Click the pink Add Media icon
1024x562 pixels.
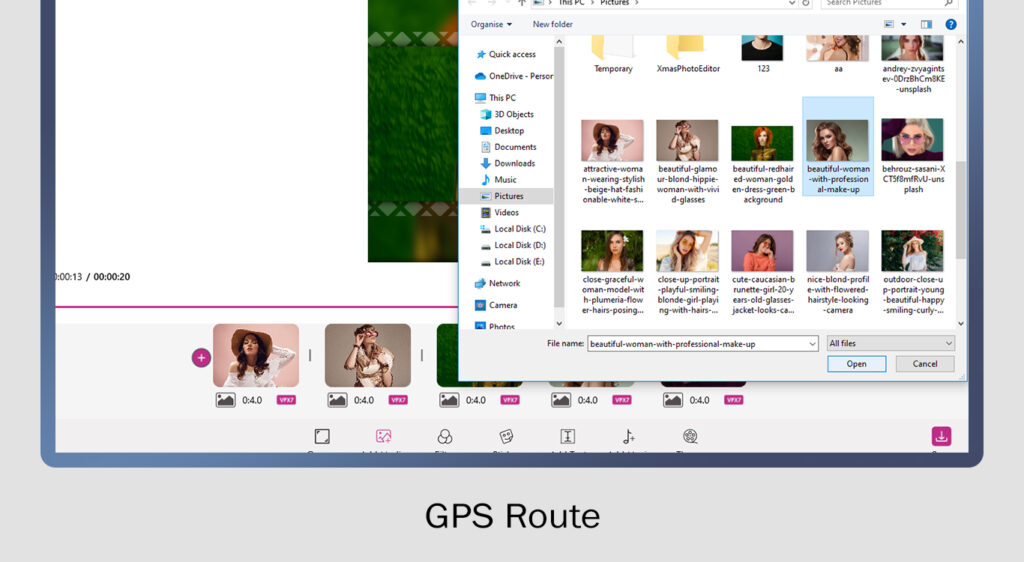[x=383, y=436]
